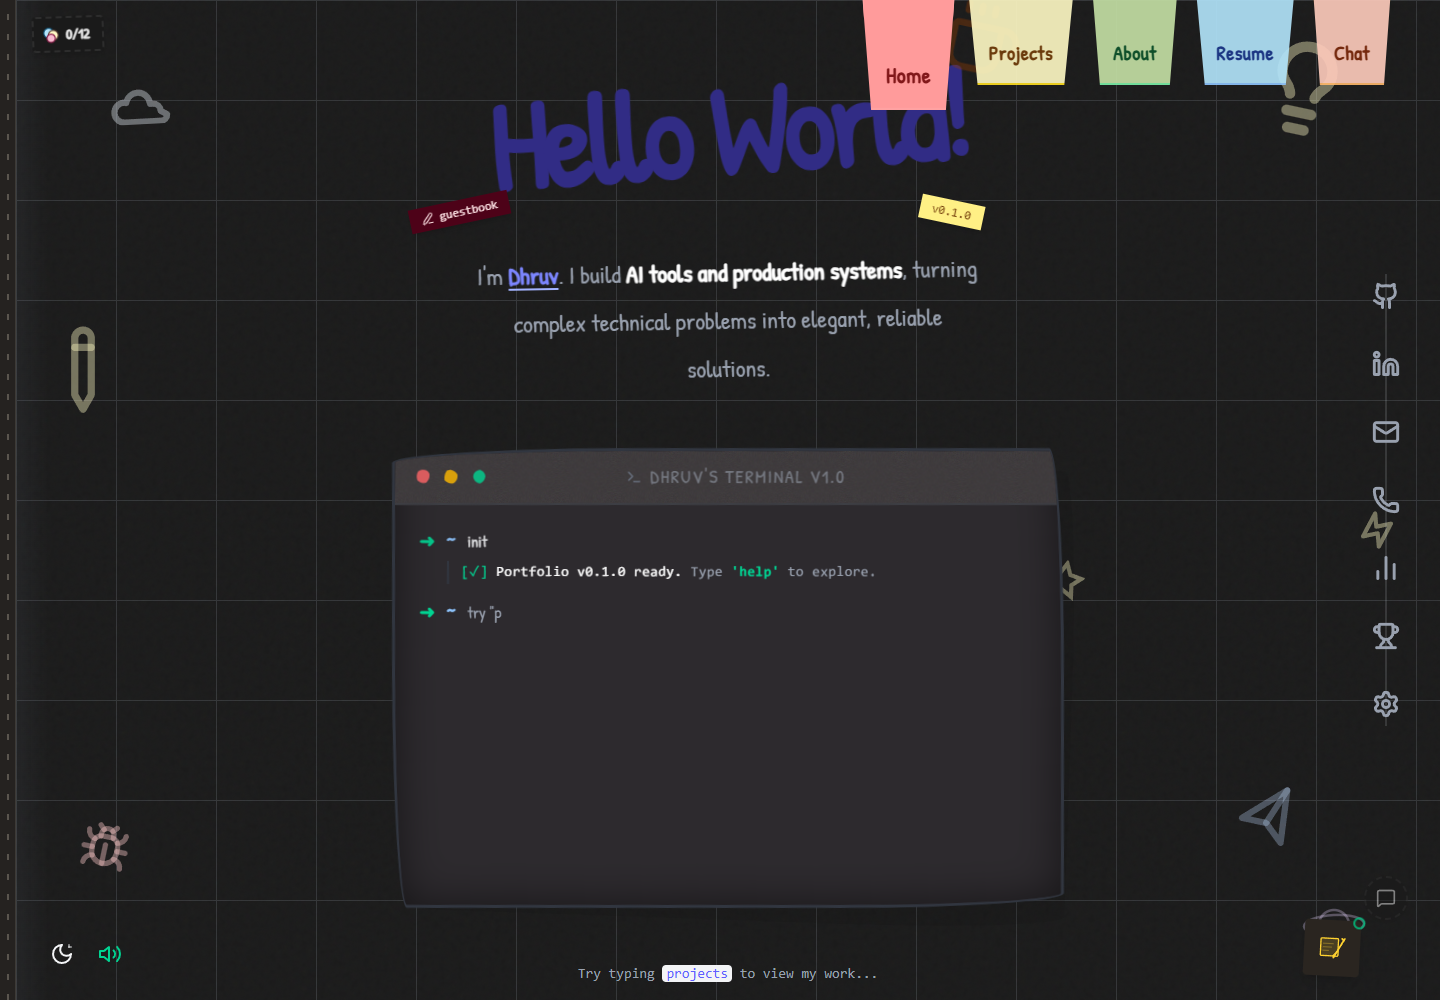Open the bar chart stats icon
Screen dimensions: 1440x1000
pyautogui.click(x=1385, y=568)
